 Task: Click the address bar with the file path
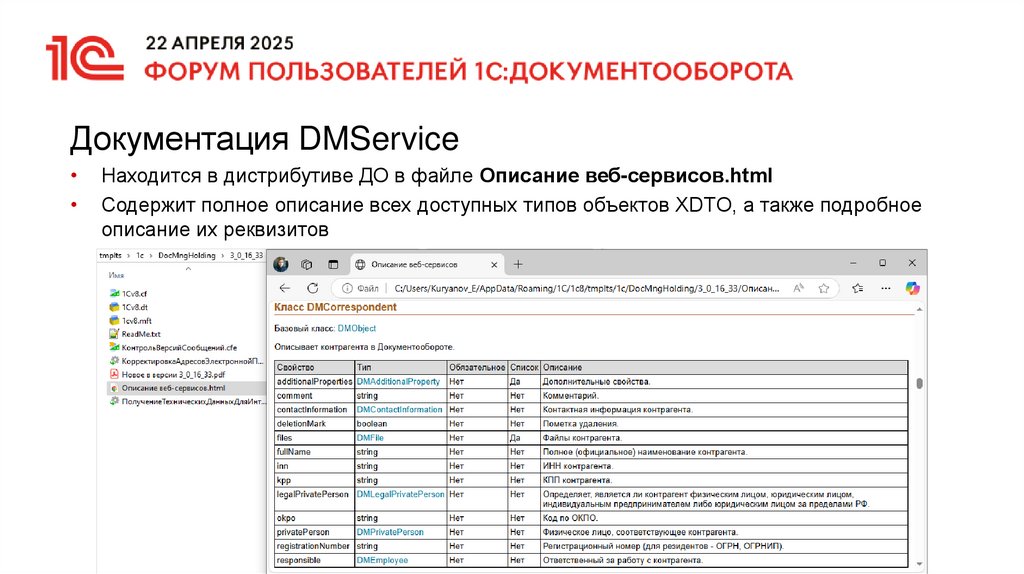pos(586,288)
